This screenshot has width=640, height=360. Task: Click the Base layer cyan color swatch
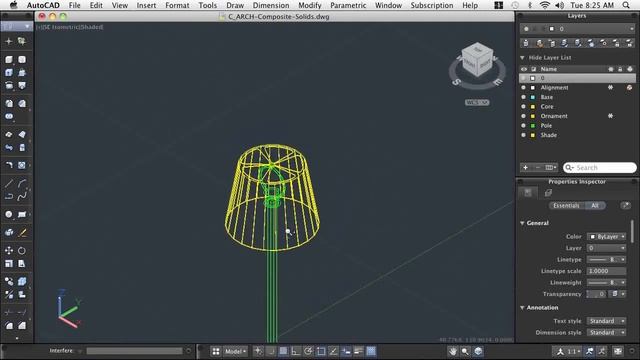tap(533, 97)
